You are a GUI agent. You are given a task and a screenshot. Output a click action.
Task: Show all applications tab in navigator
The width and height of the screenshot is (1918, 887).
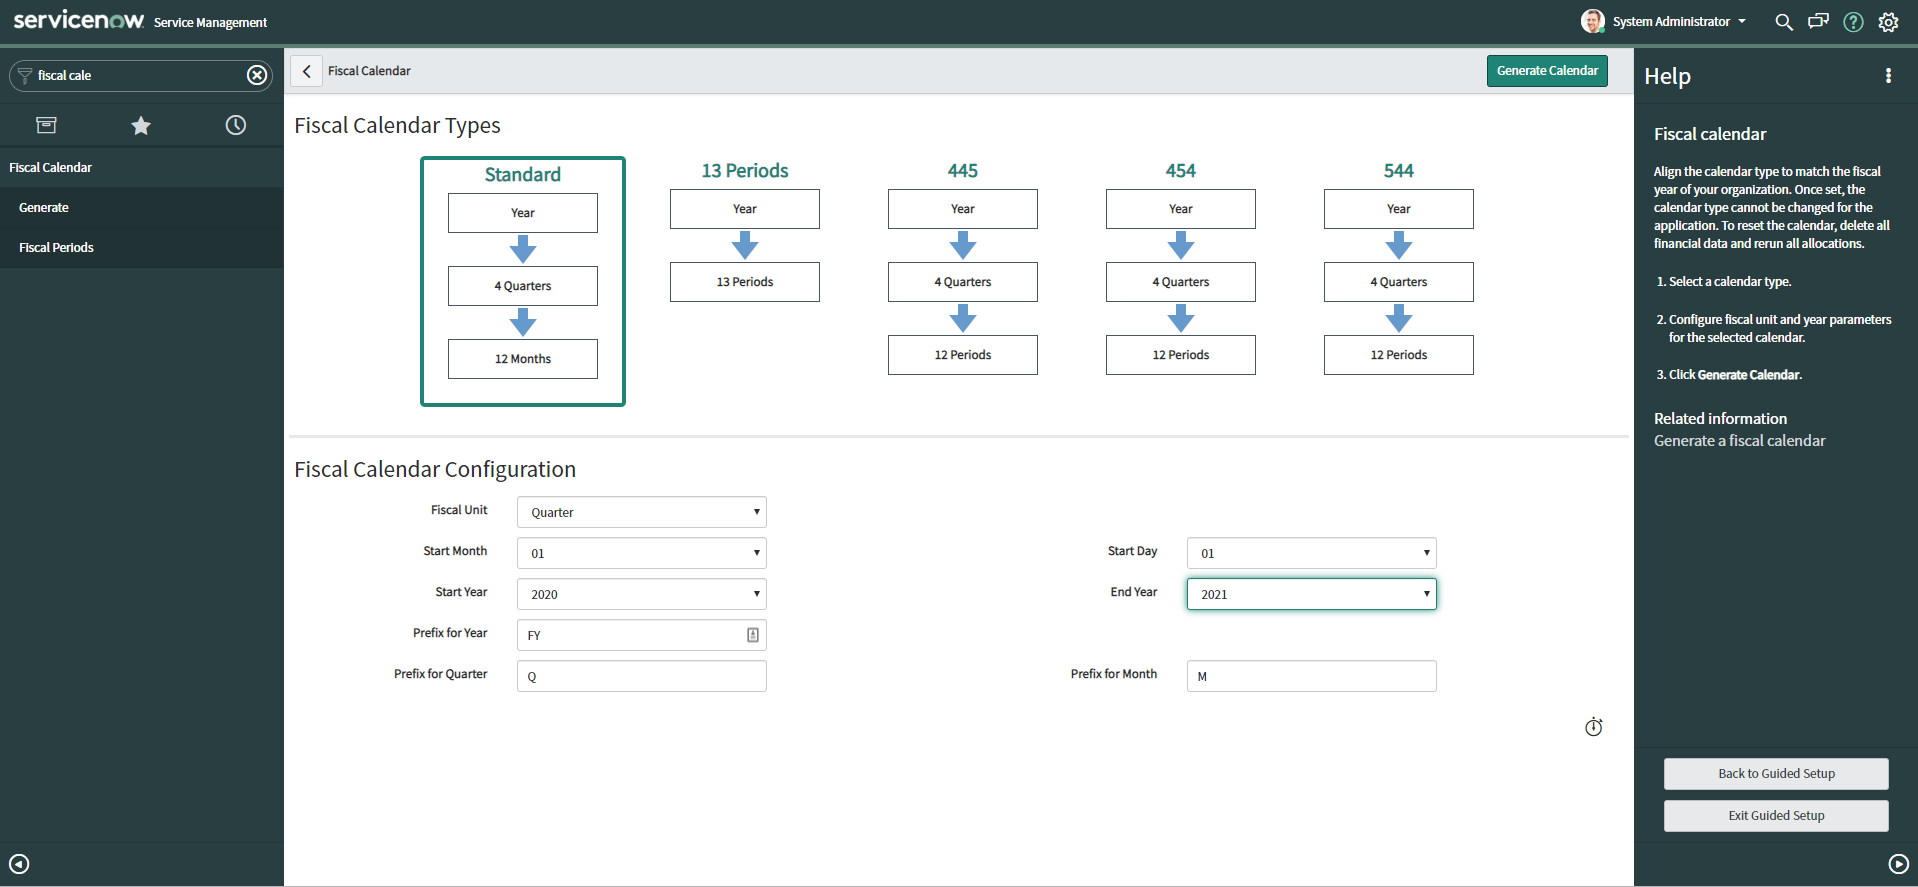pos(47,125)
